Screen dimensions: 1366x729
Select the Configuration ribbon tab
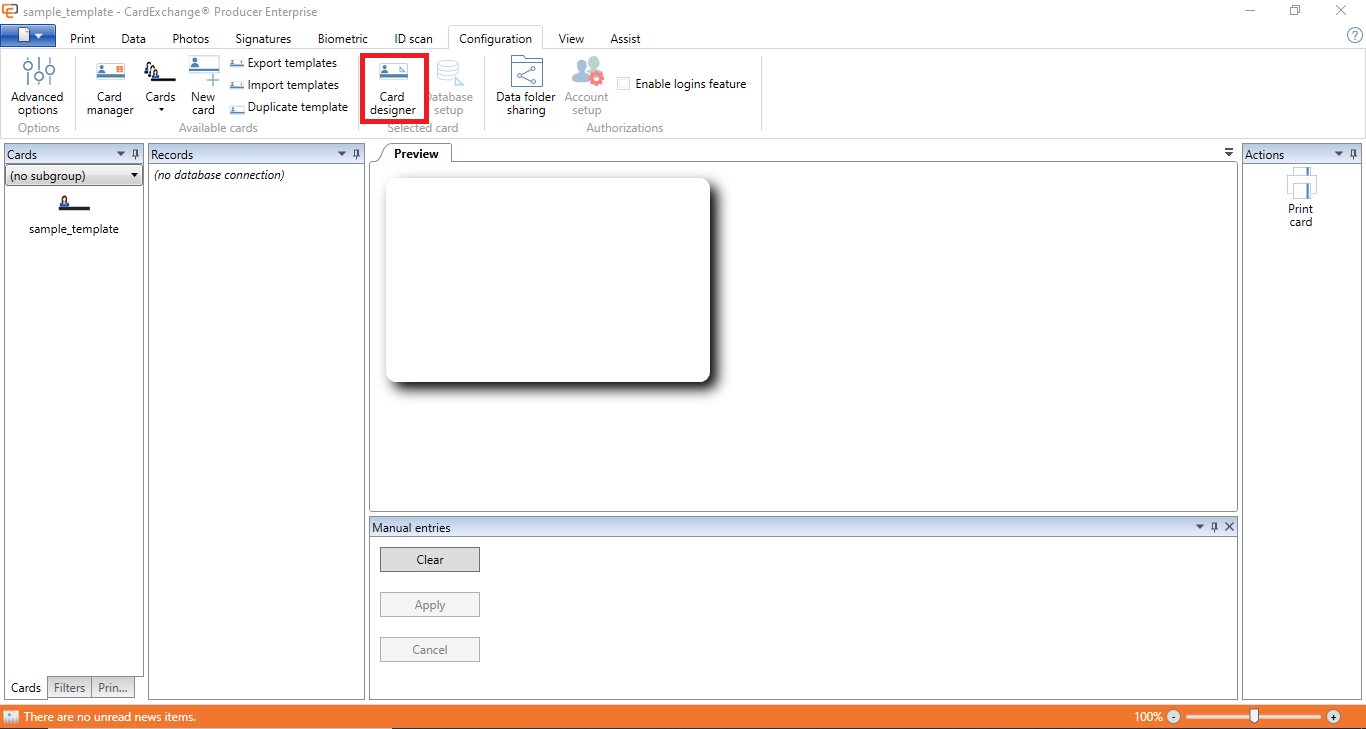496,39
